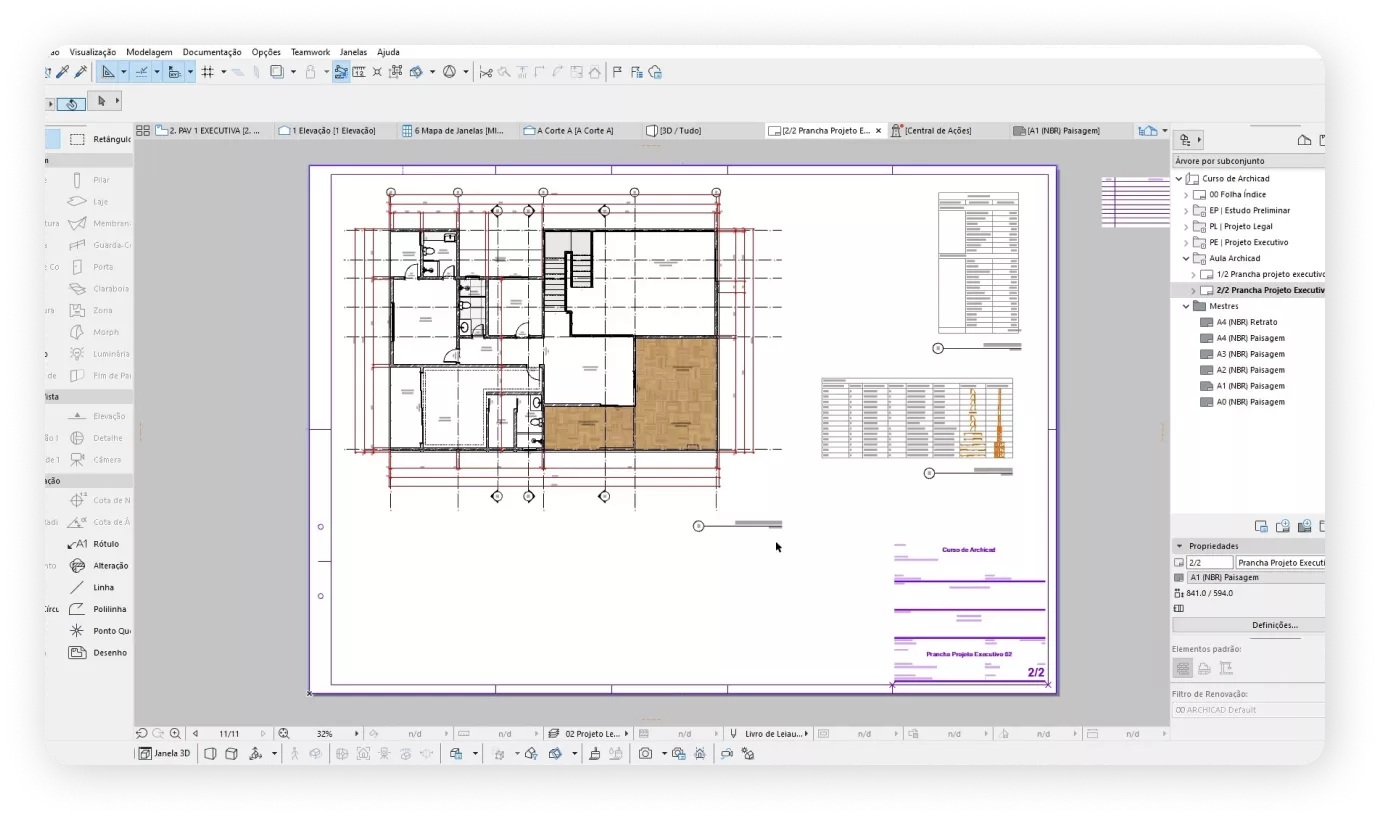Click the layout name field Prancha Projeto Executivo
Image resolution: width=1380 pixels, height=820 pixels.
[x=1279, y=563]
